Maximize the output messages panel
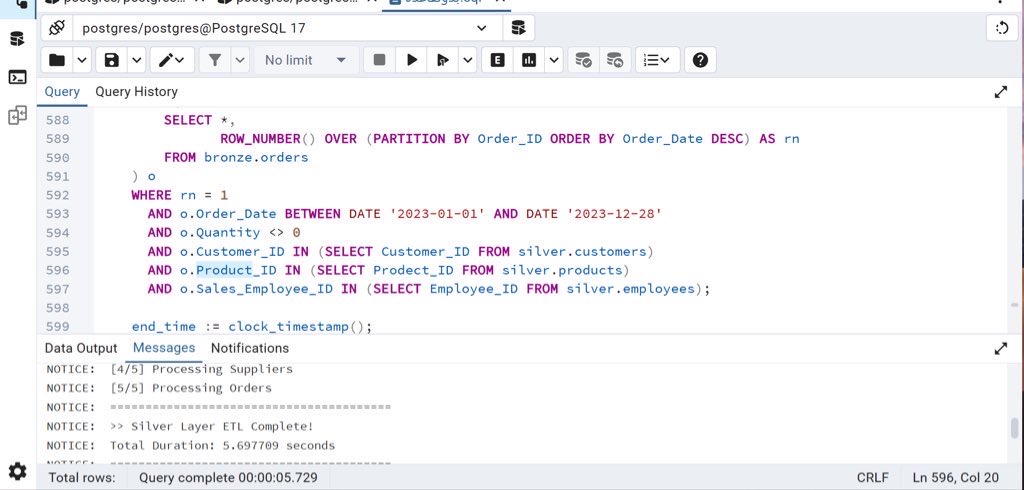This screenshot has width=1024, height=490. click(1000, 349)
